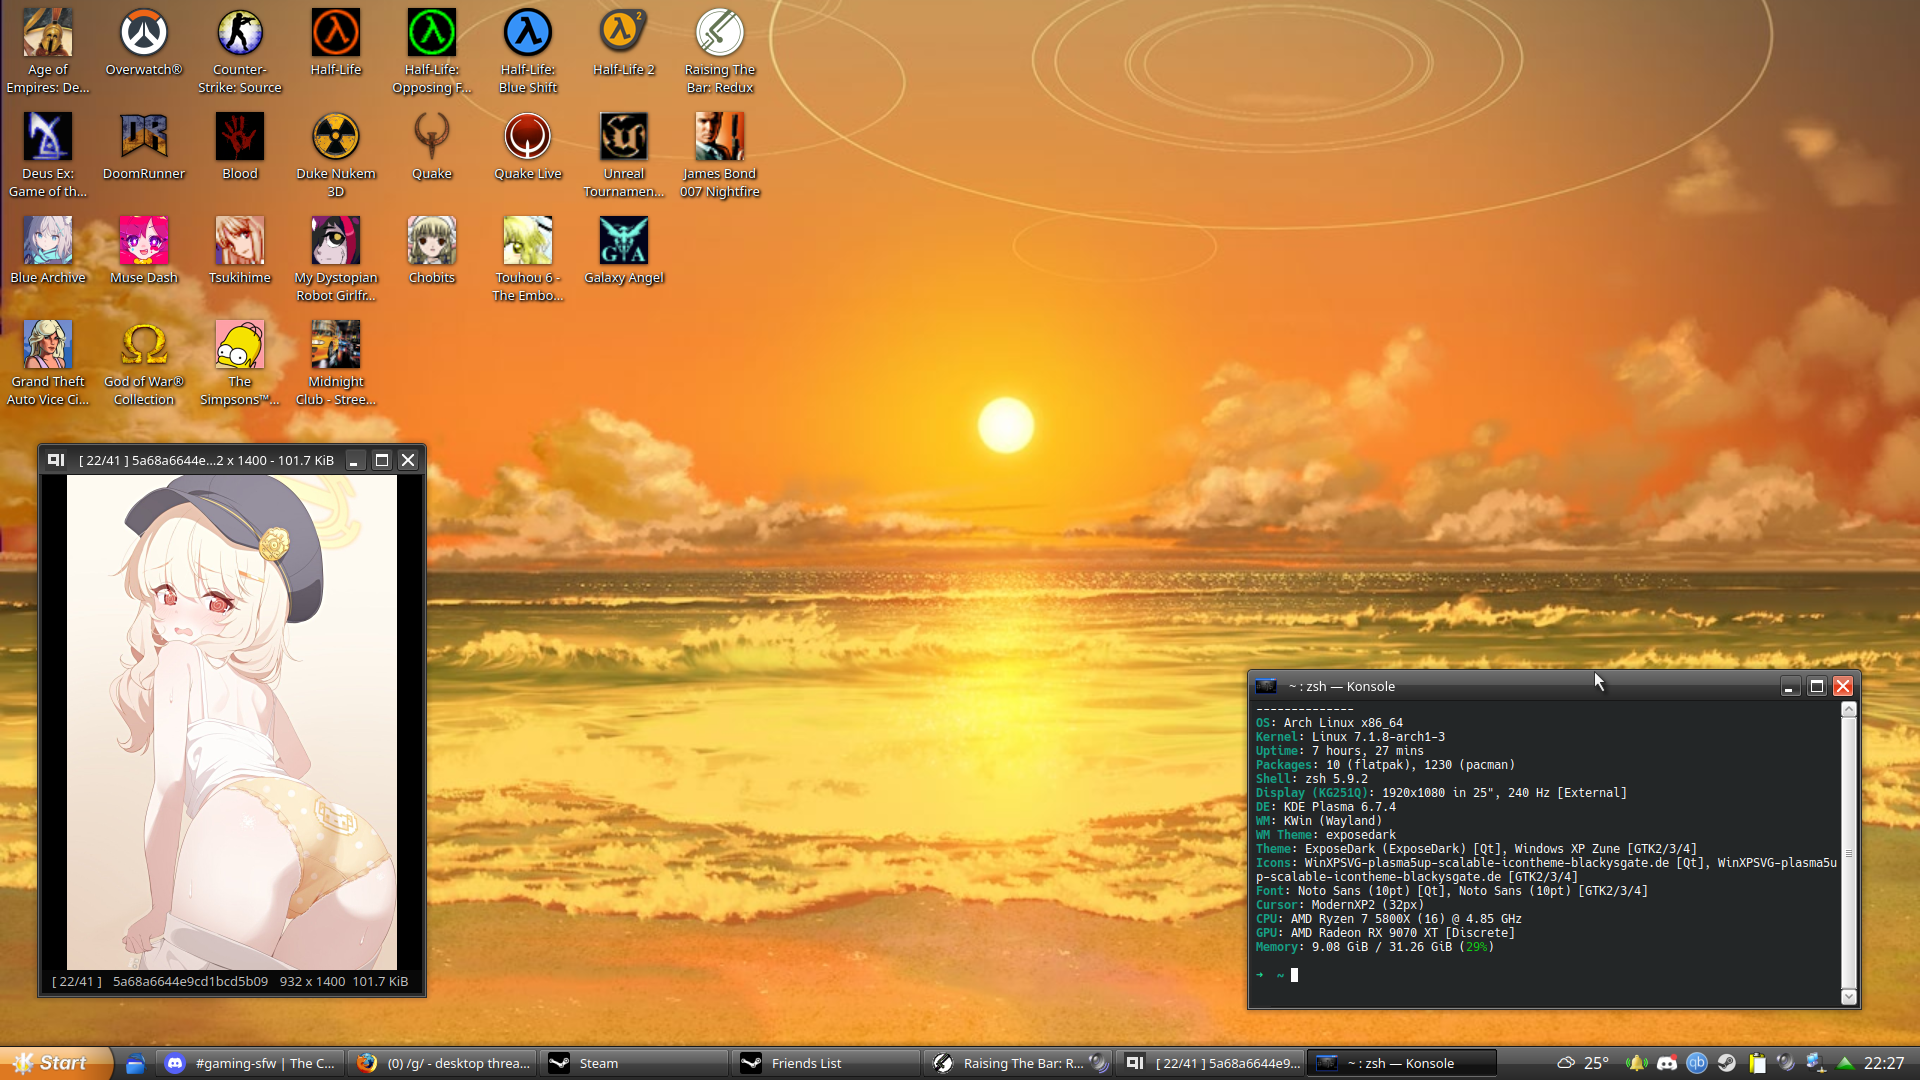The width and height of the screenshot is (1920, 1080).
Task: Select the Grand Theft Auto Vice City icon
Action: 48,363
